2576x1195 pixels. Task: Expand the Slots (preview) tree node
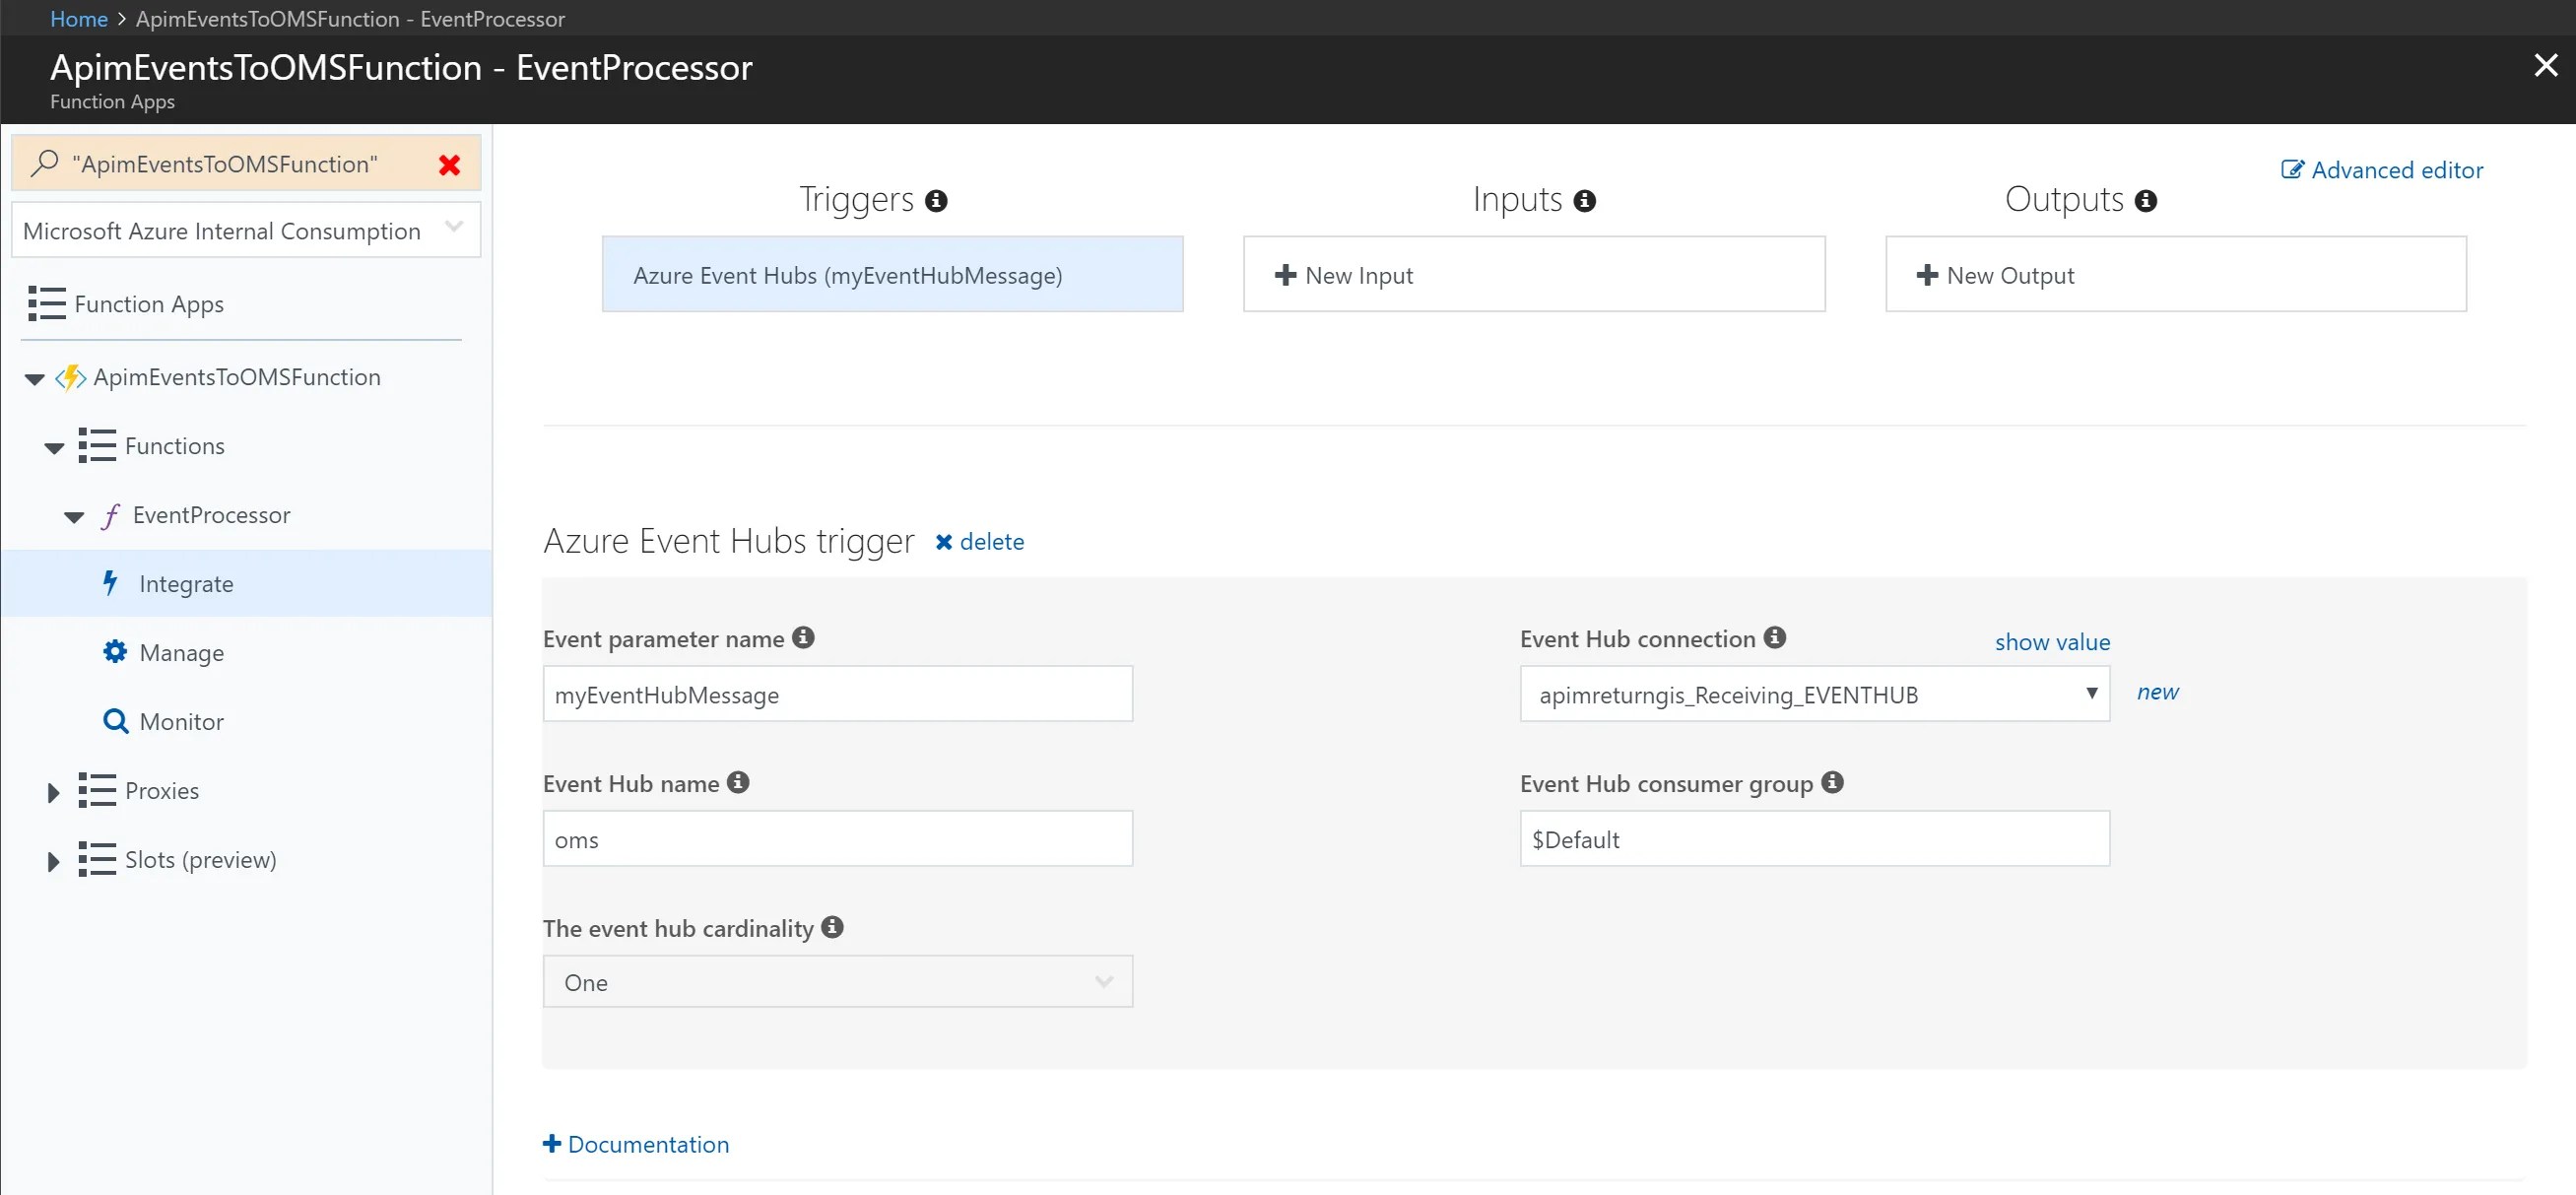[54, 862]
